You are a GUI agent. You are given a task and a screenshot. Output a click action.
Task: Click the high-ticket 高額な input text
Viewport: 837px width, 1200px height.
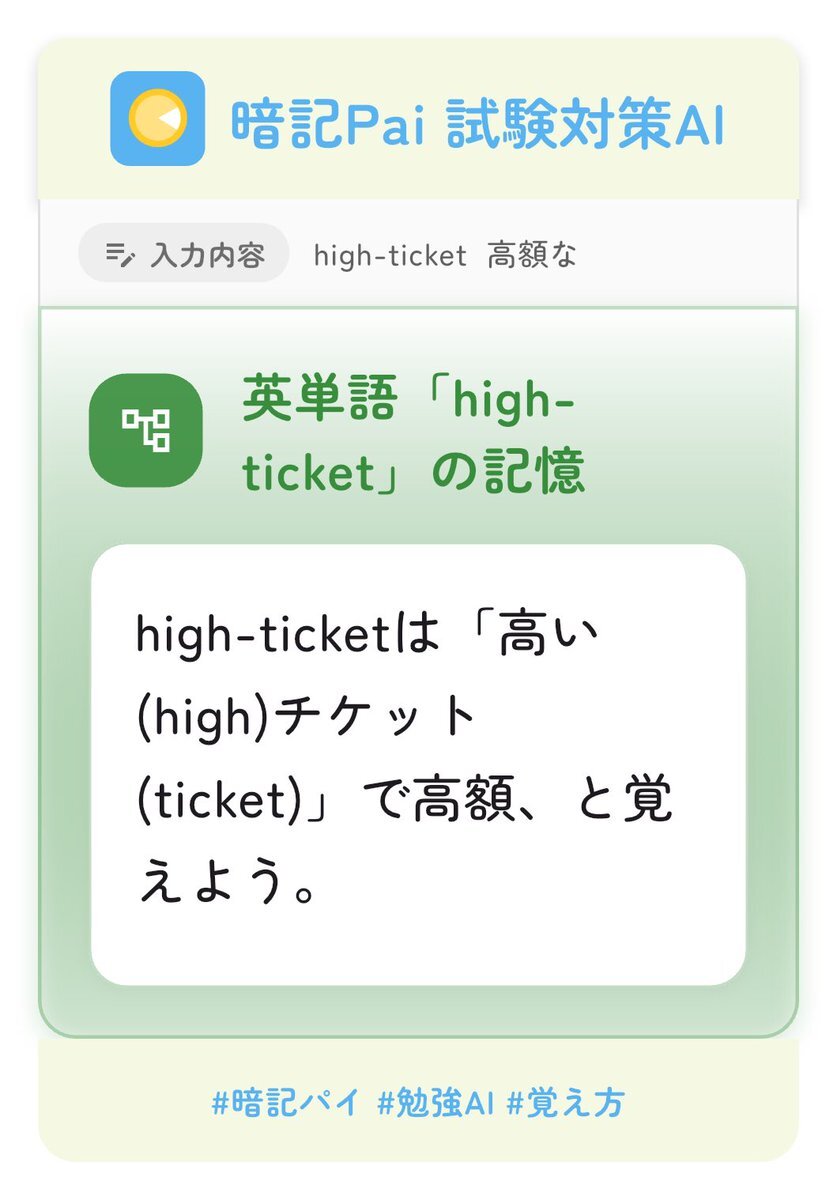[x=445, y=256]
